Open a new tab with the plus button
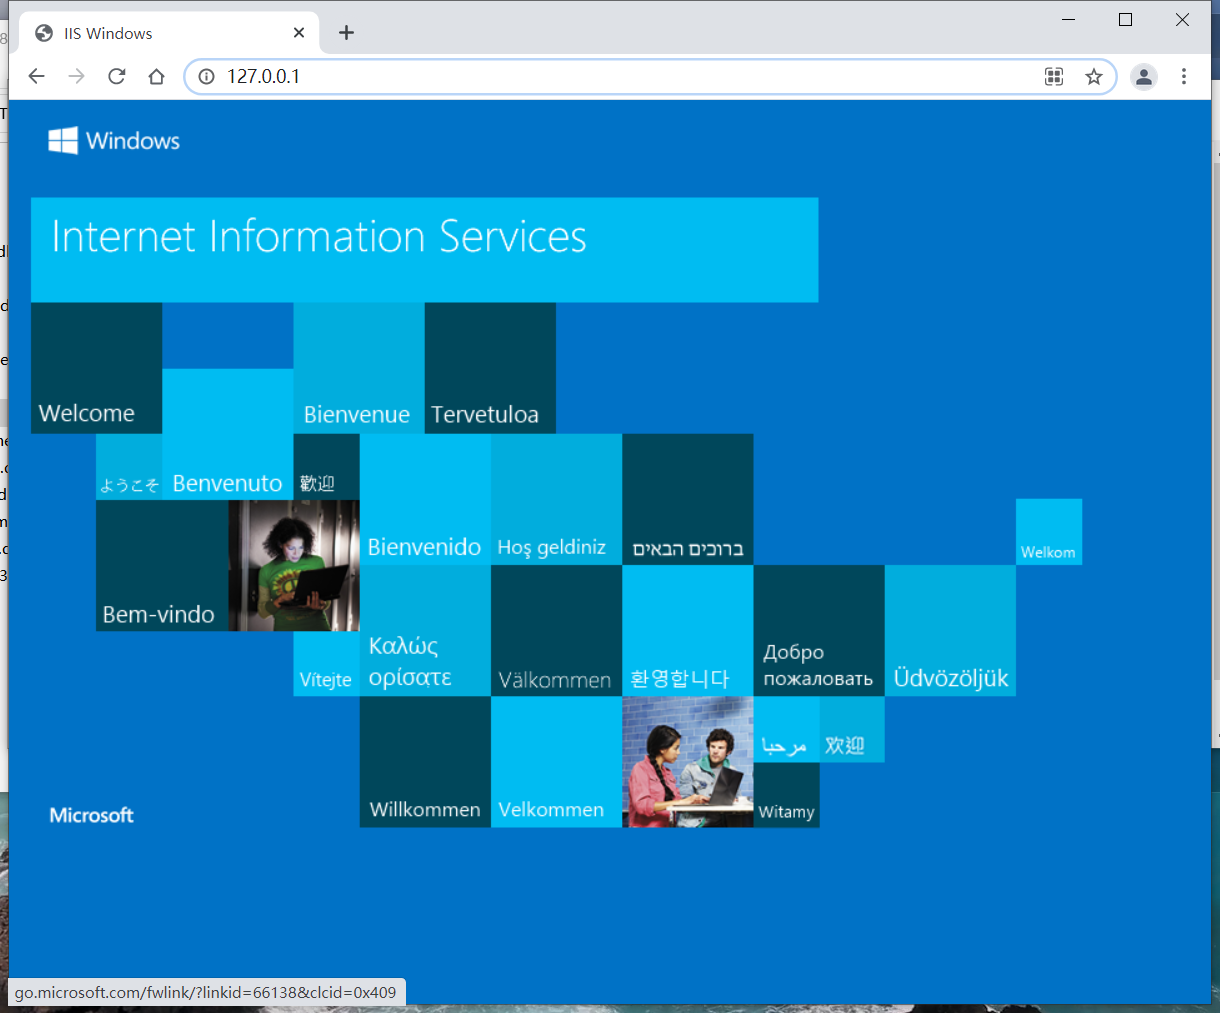 tap(346, 33)
